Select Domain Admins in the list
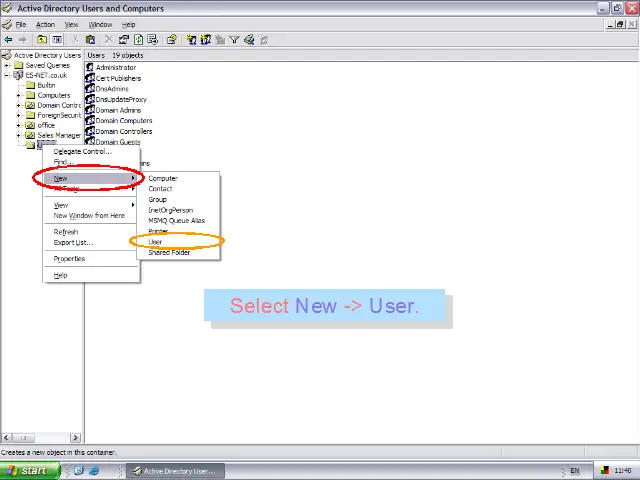 coord(118,110)
